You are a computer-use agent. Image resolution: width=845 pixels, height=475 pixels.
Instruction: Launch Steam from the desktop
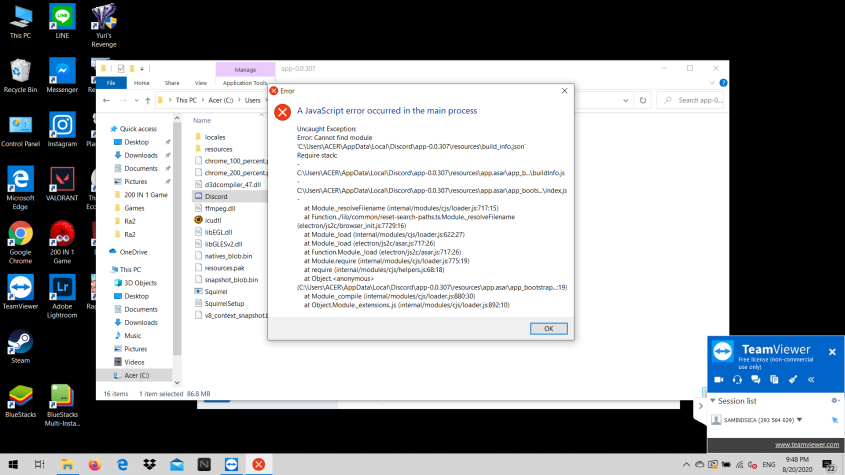coord(20,346)
